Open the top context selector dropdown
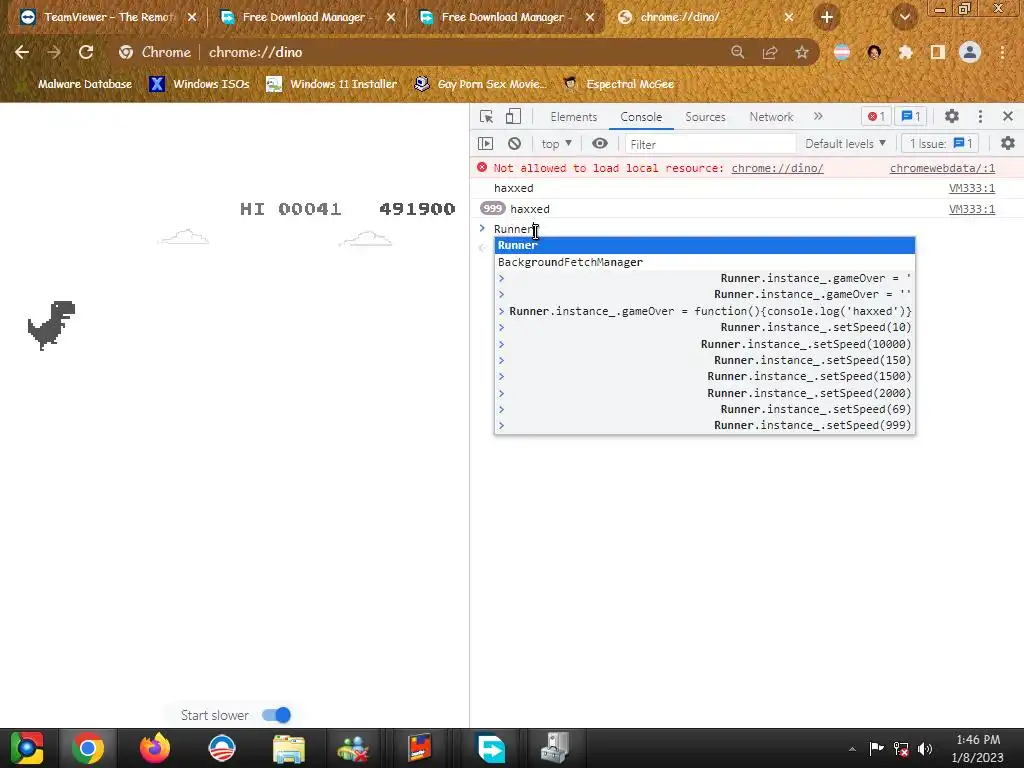 click(x=556, y=144)
